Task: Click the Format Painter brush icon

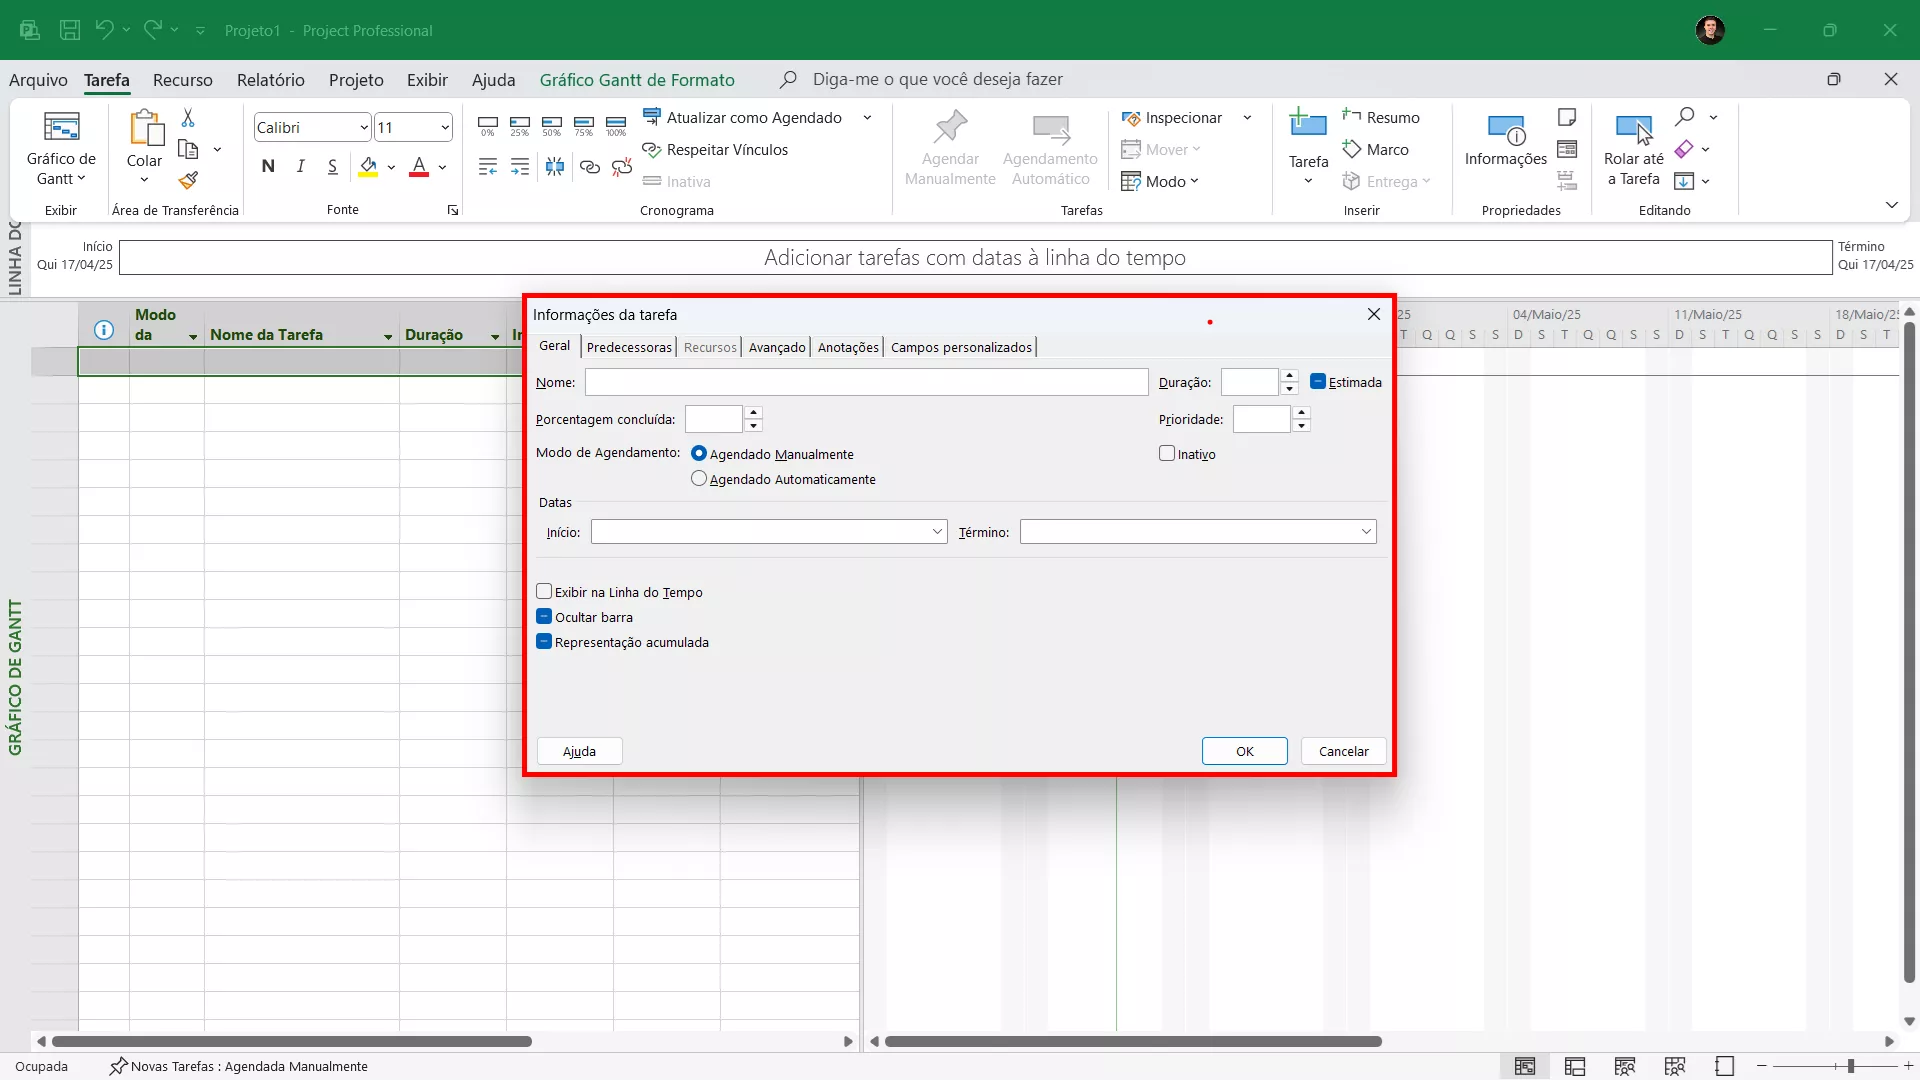Action: (x=188, y=180)
